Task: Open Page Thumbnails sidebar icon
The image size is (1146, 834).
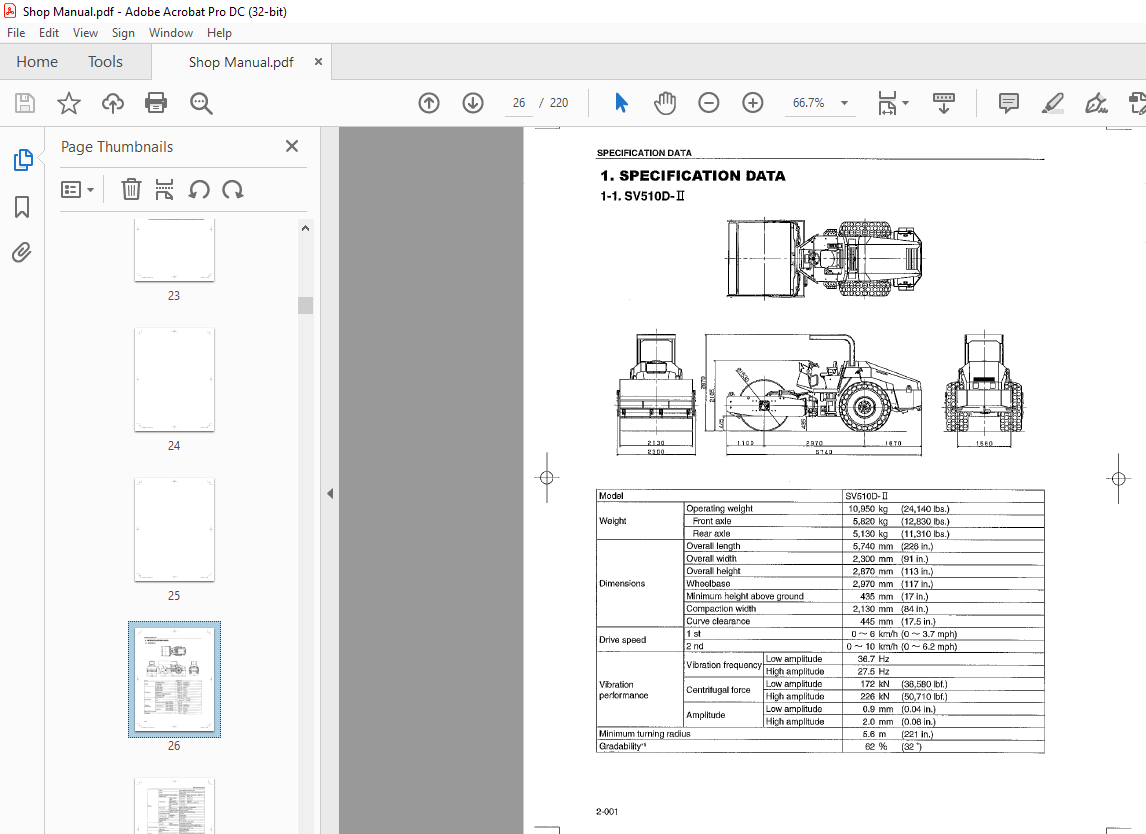Action: click(23, 159)
